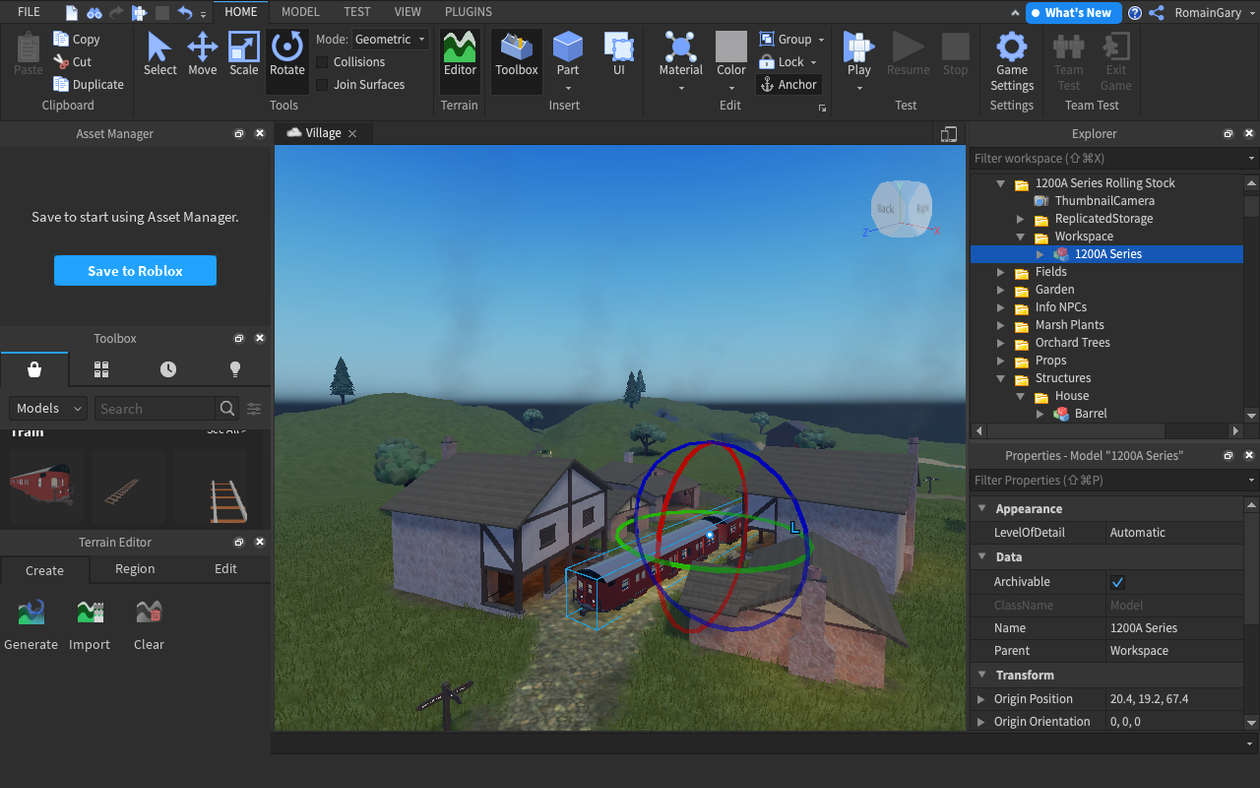This screenshot has width=1260, height=788.
Task: Open the RomainGary account dropdown
Action: point(1214,13)
